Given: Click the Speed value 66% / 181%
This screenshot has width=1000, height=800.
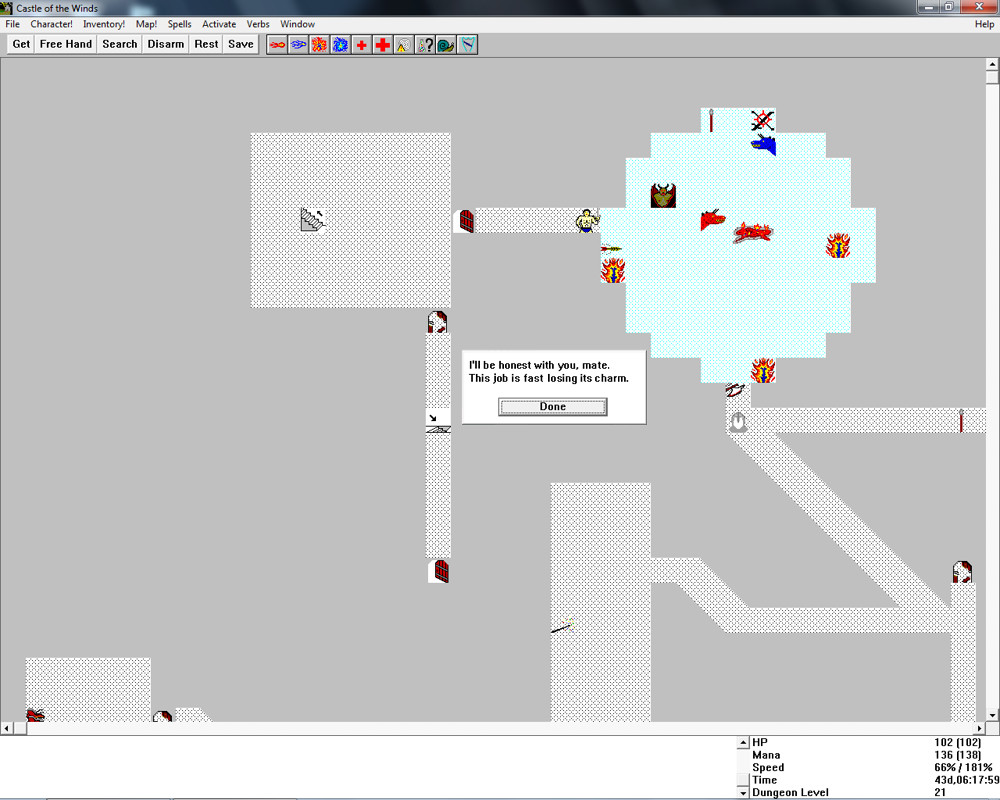Looking at the screenshot, I should (963, 767).
